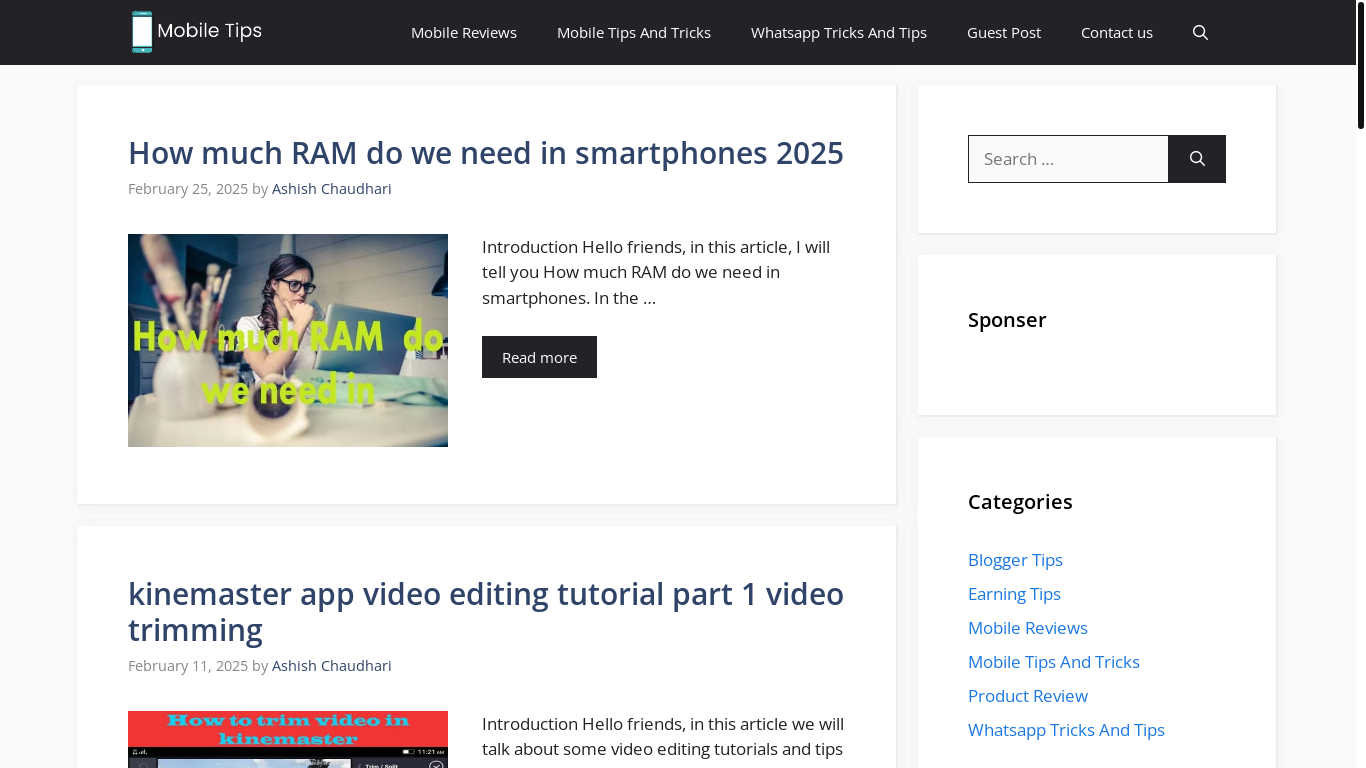
Task: Open Whatsapp Tricks And Tips sidebar category
Action: [1066, 730]
